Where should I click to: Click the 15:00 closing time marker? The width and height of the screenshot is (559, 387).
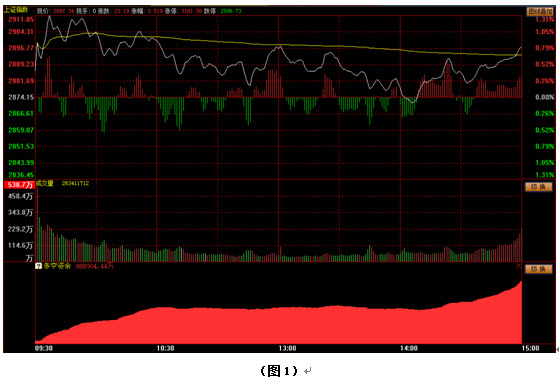point(530,348)
